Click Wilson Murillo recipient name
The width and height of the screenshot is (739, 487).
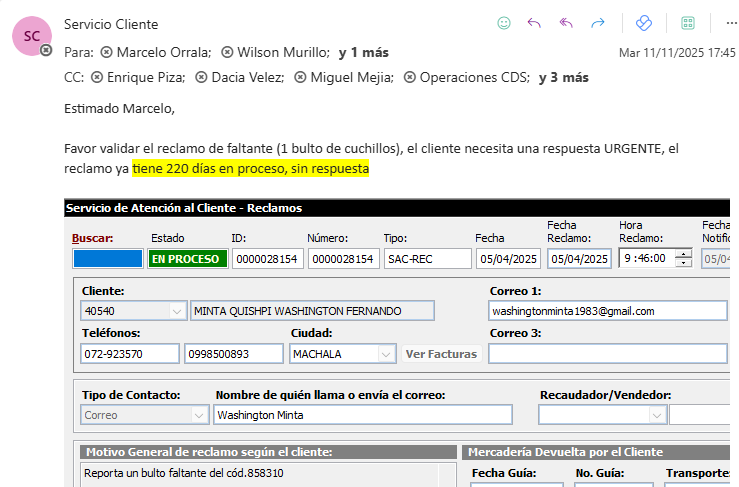click(x=284, y=52)
